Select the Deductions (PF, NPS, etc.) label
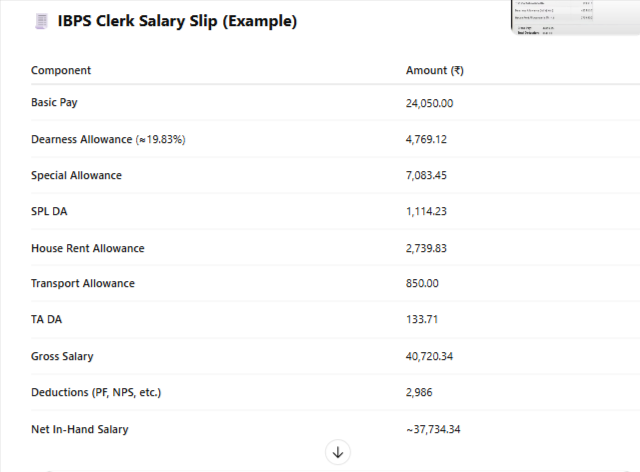This screenshot has width=640, height=472. click(x=96, y=392)
